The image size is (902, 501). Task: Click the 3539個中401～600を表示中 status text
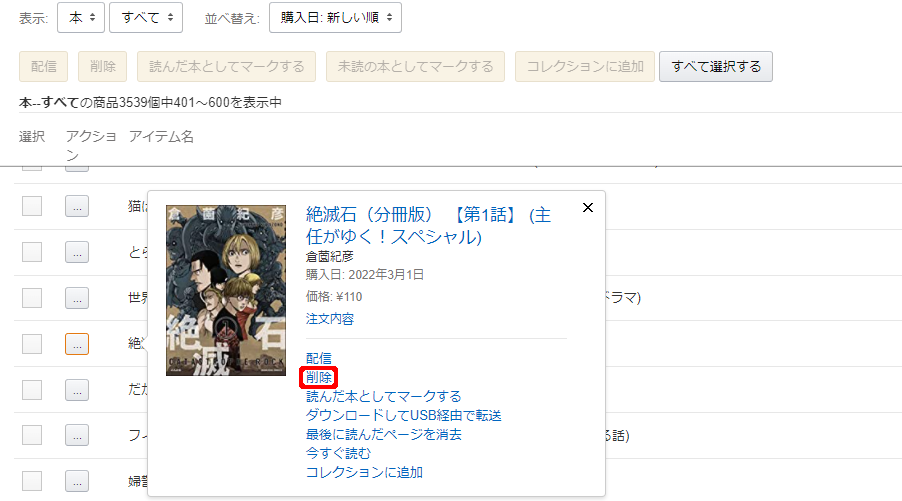200,102
